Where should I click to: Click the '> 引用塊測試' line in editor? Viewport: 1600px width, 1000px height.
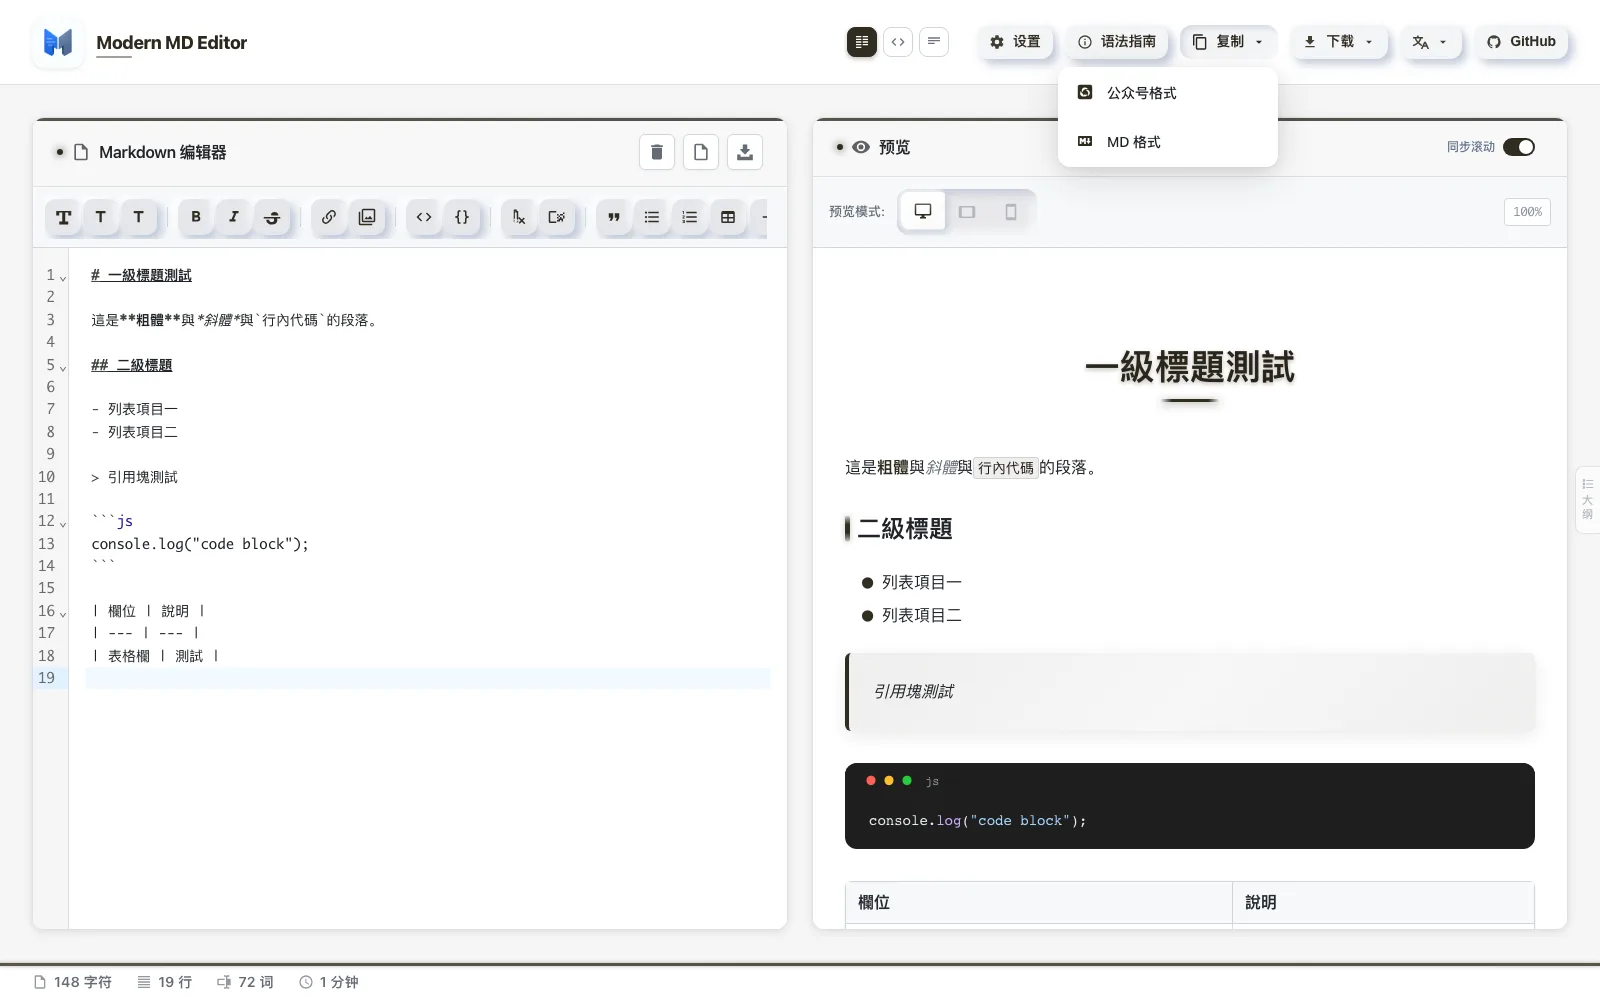[134, 477]
